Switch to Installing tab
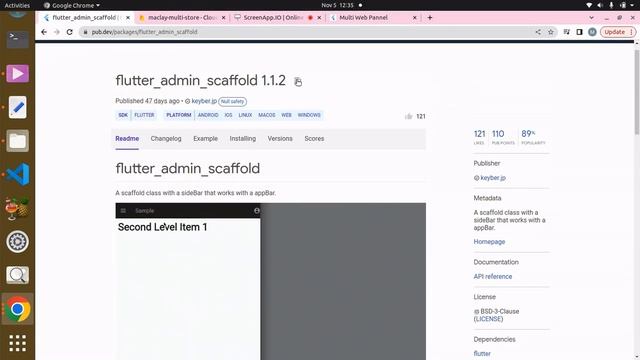This screenshot has height=360, width=640. (242, 139)
